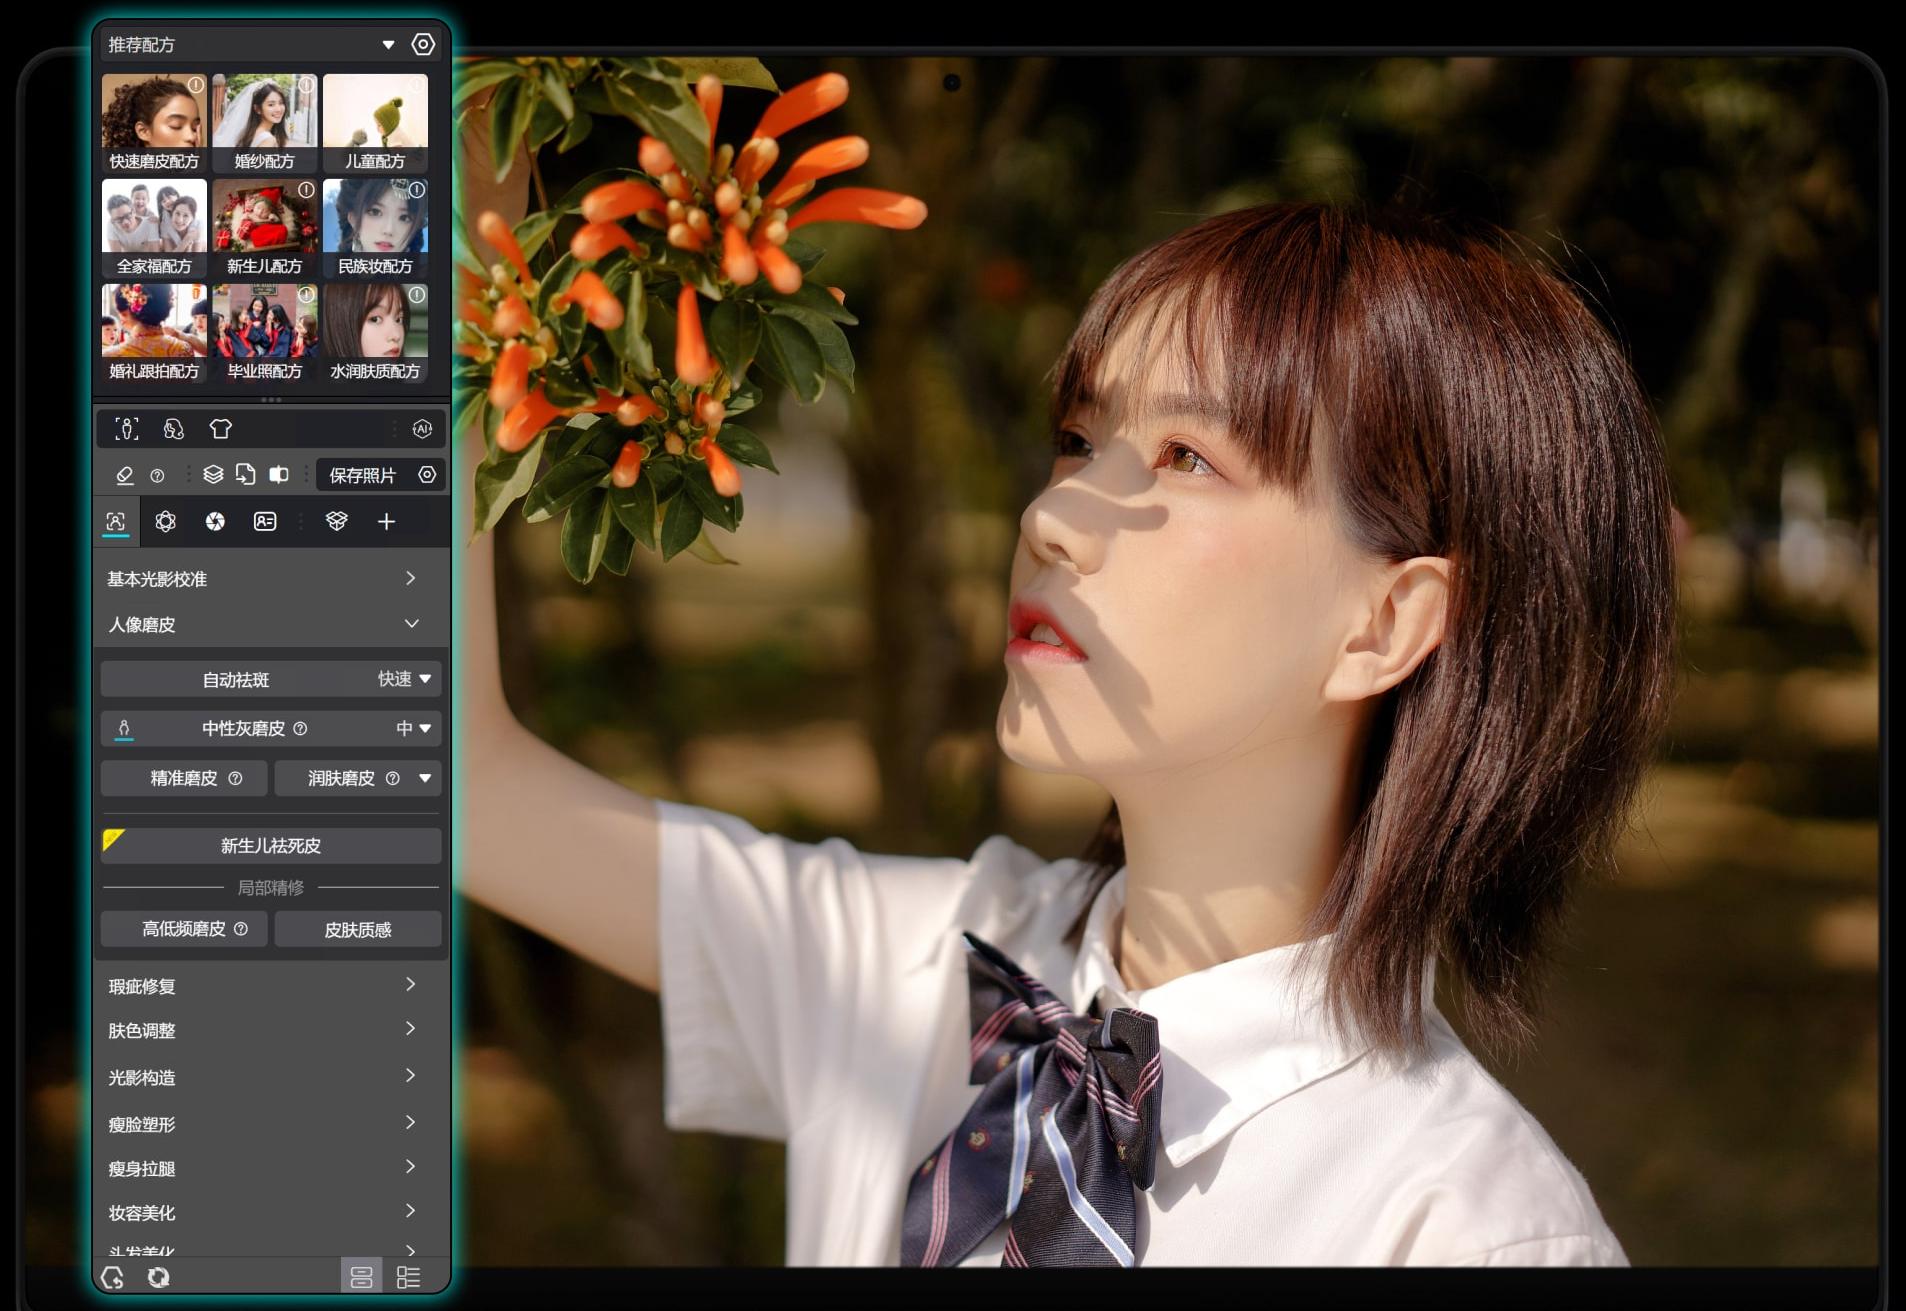Viewport: 1906px width, 1311px height.
Task: Click the circular refresh arrows icon
Action: point(158,1277)
